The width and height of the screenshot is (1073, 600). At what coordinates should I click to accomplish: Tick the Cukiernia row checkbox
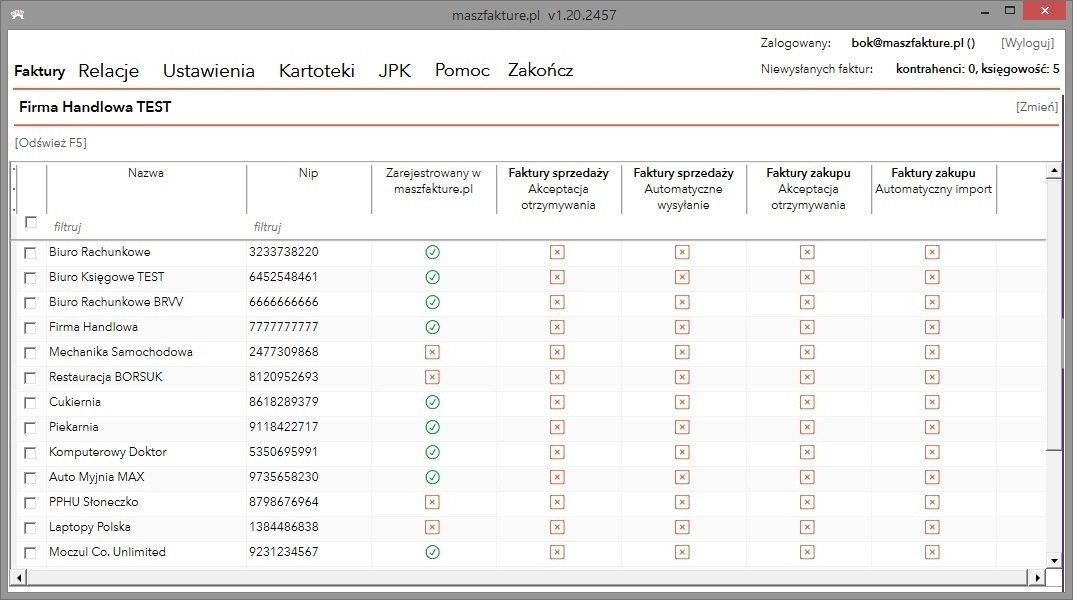30,403
